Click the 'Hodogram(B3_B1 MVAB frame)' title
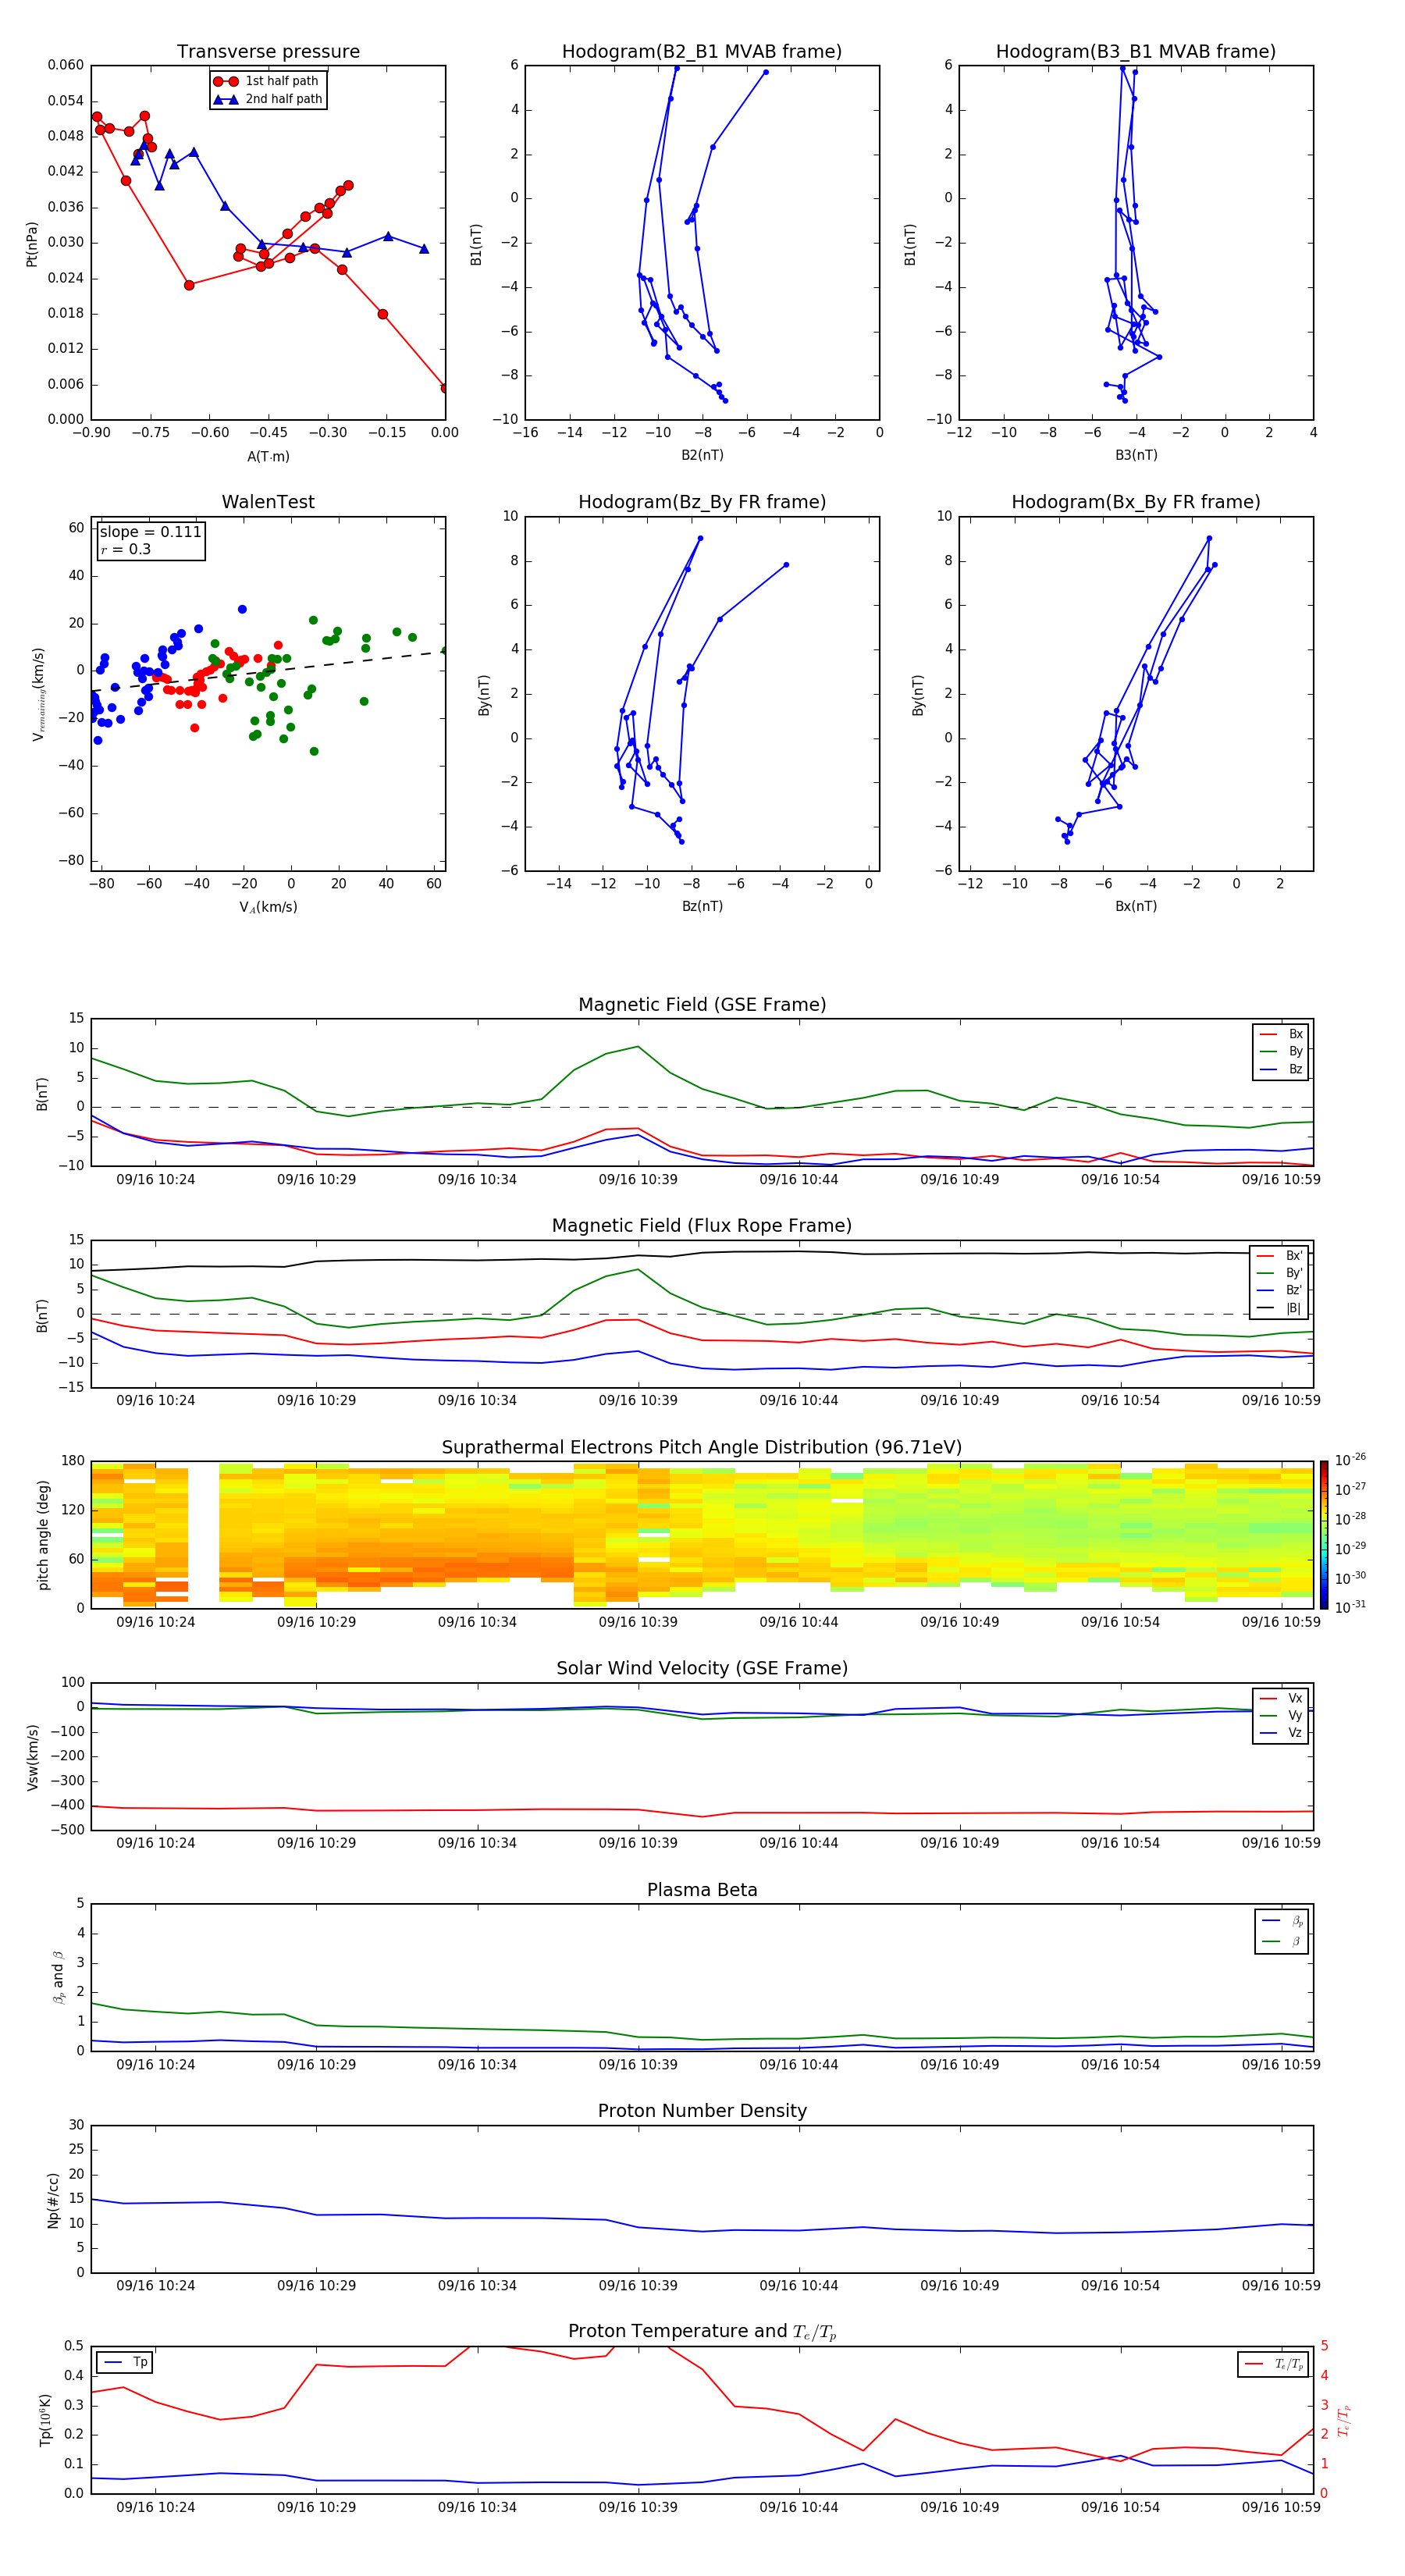This screenshot has width=1405, height=2576. coord(1136,52)
